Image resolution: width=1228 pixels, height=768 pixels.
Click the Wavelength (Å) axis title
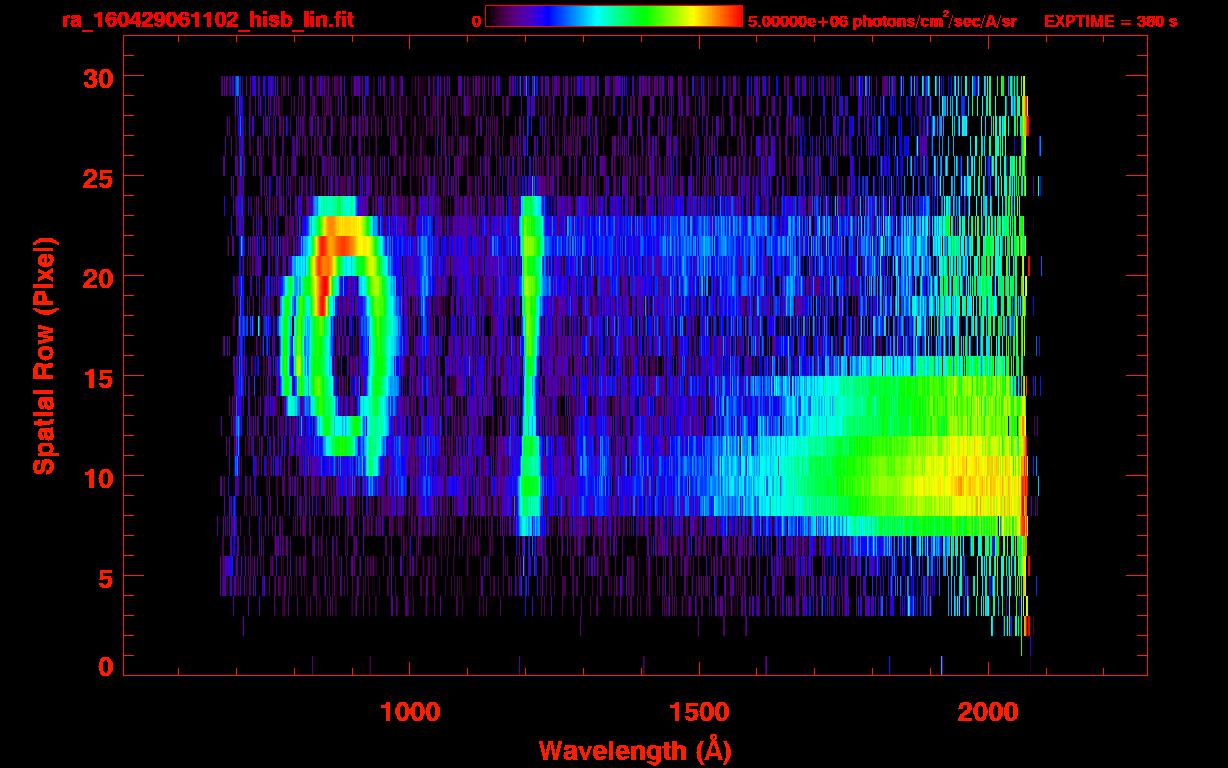point(631,750)
